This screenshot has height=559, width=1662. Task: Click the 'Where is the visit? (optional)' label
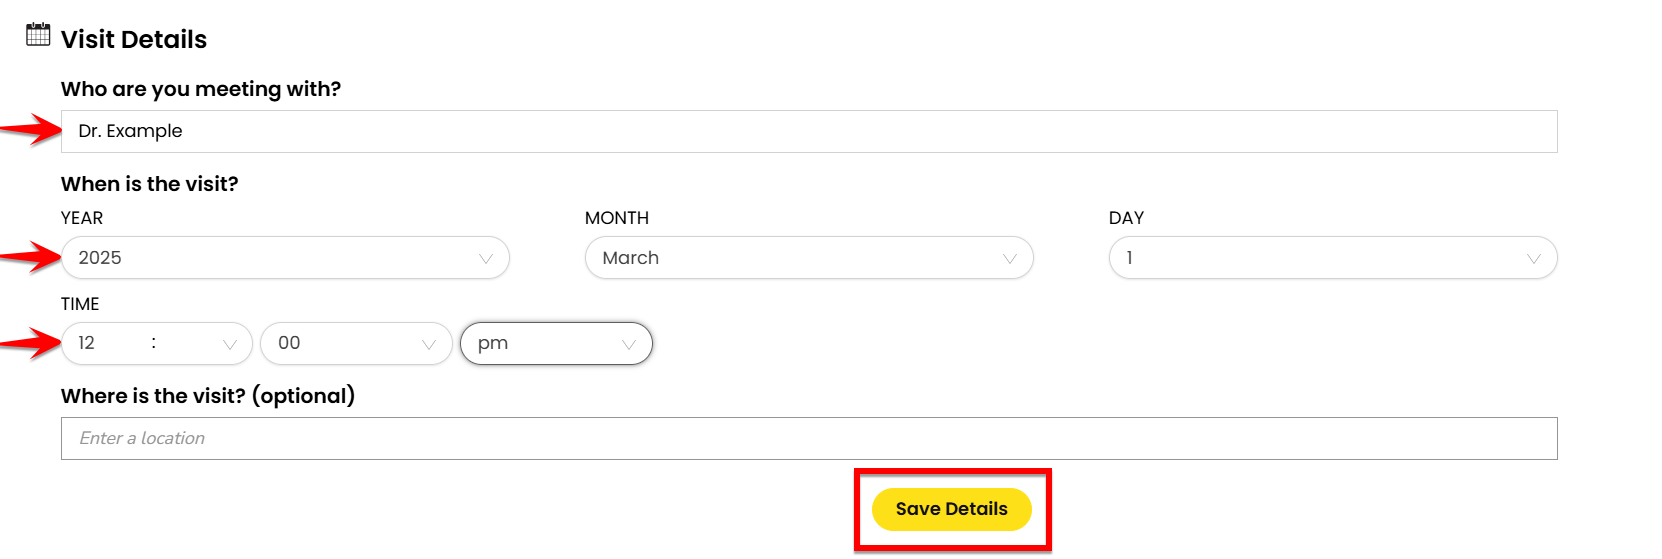(208, 396)
